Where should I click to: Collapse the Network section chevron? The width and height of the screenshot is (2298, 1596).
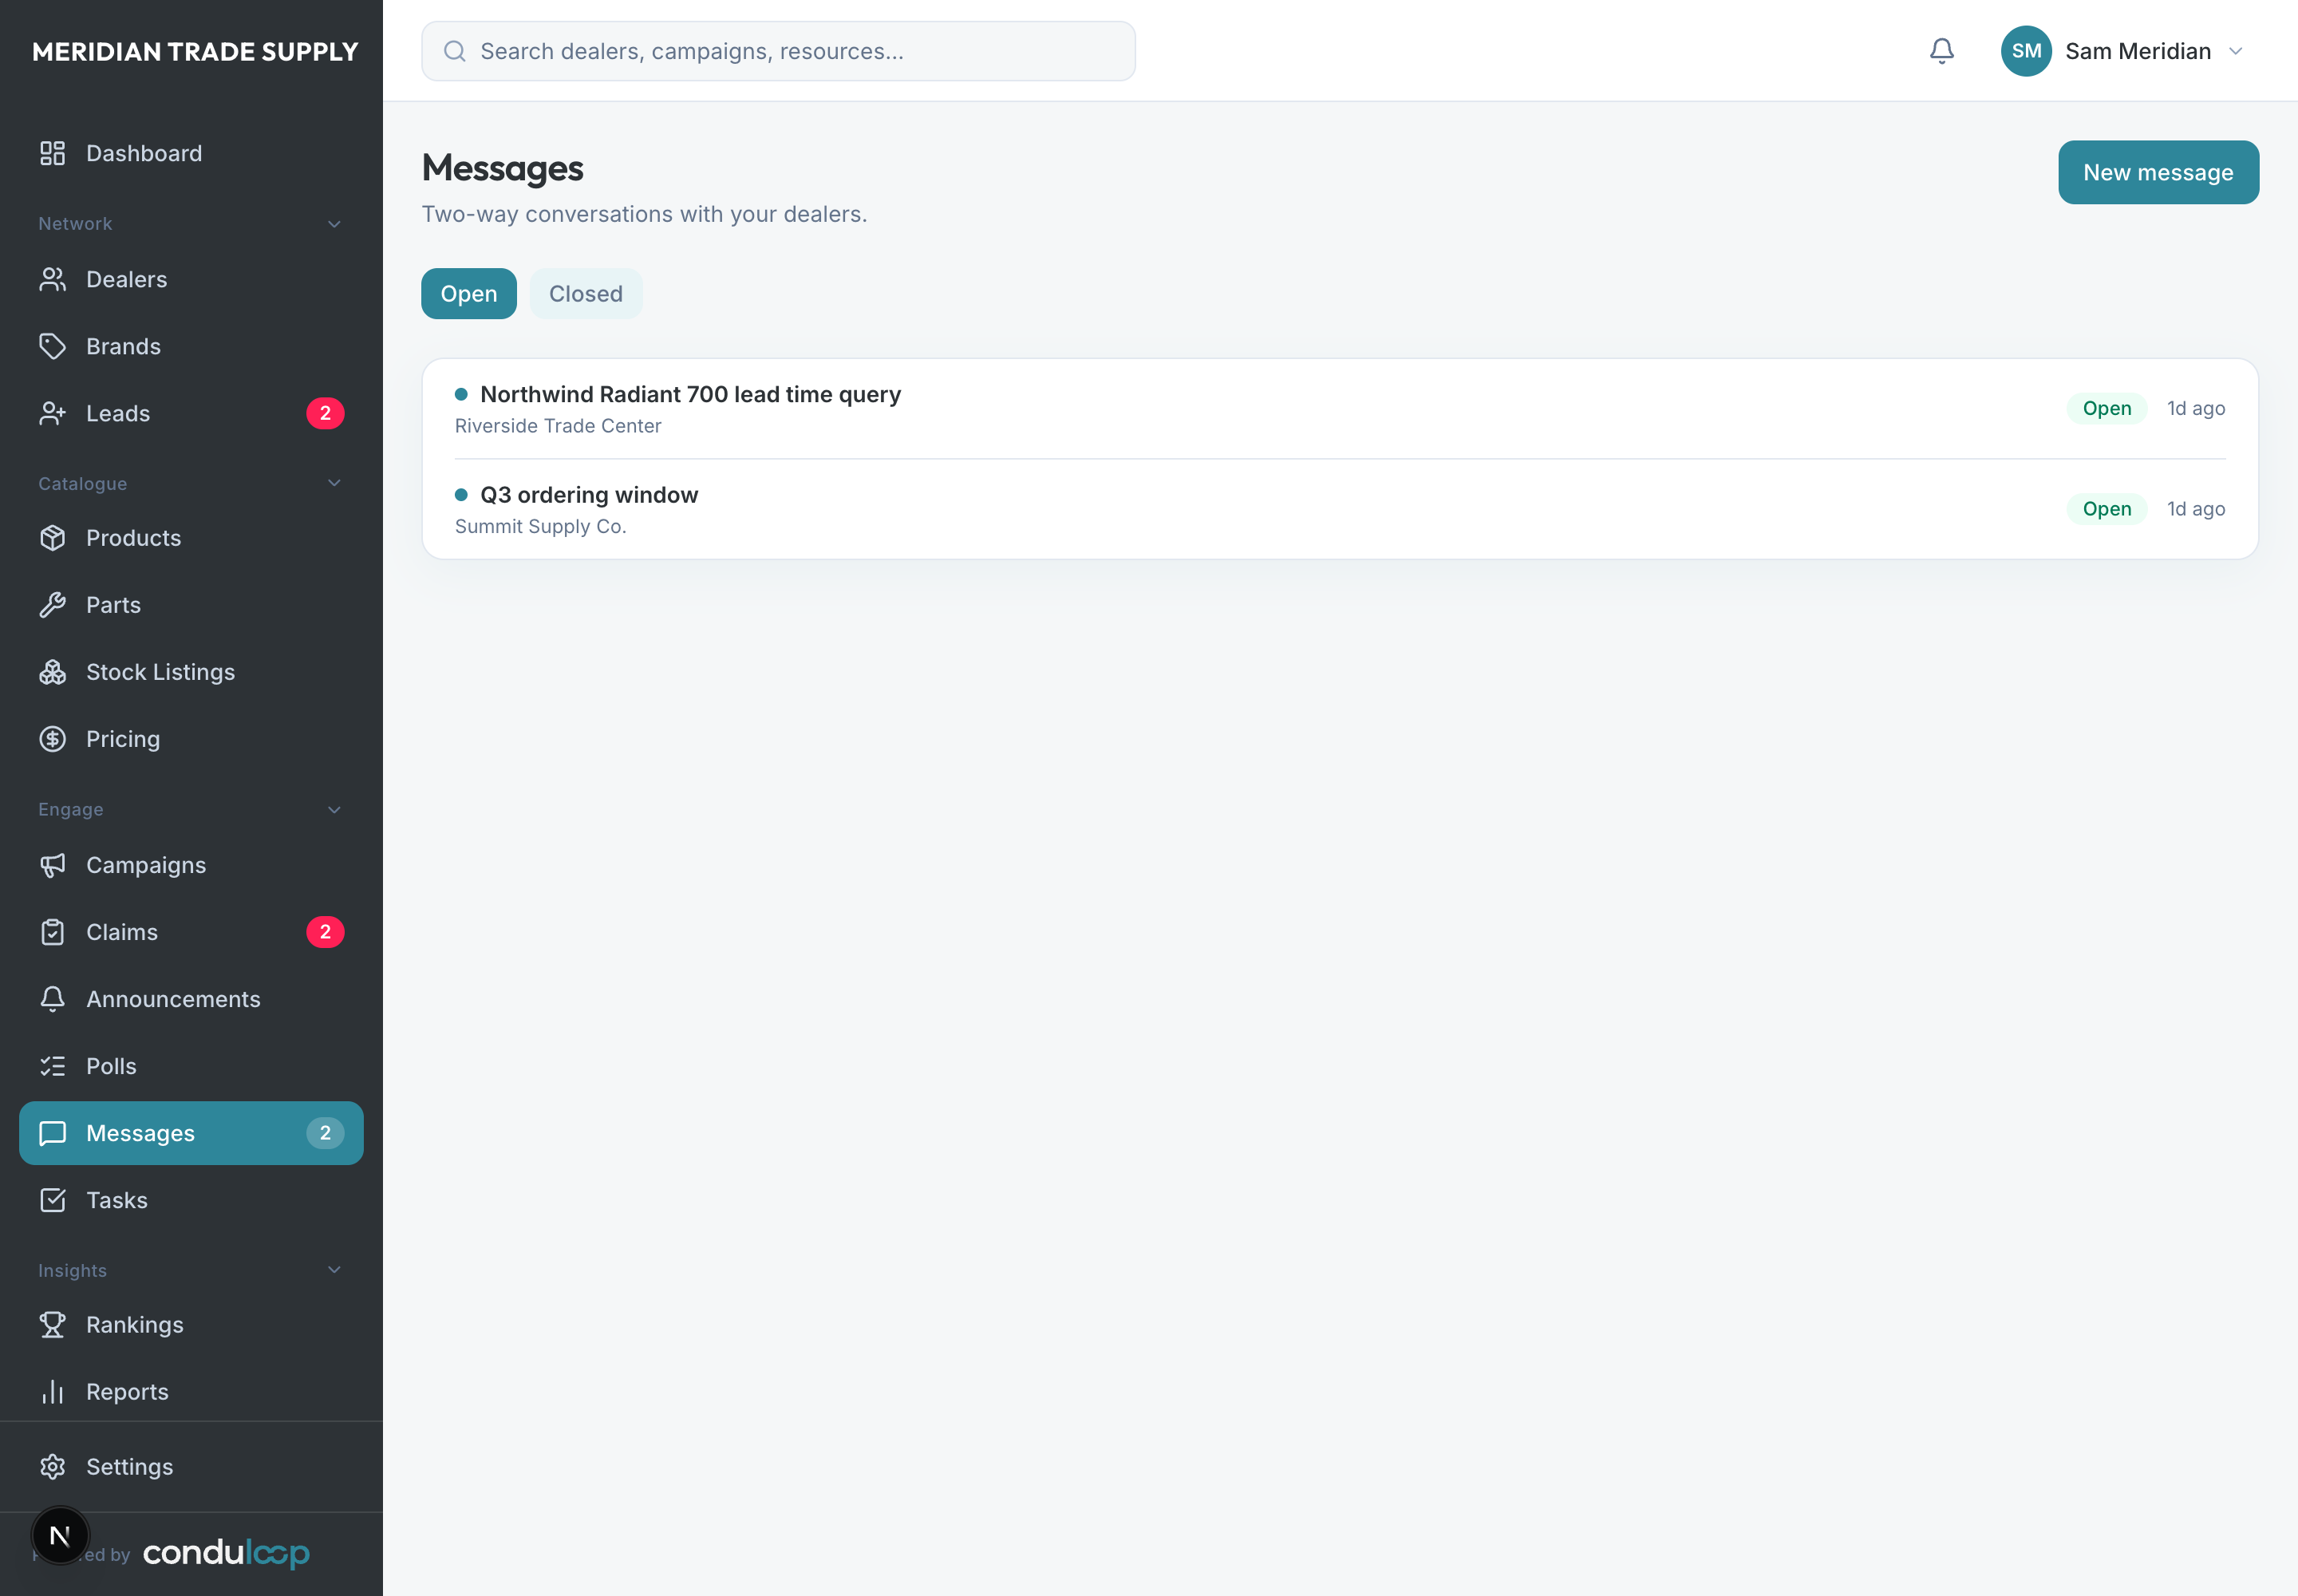point(334,224)
